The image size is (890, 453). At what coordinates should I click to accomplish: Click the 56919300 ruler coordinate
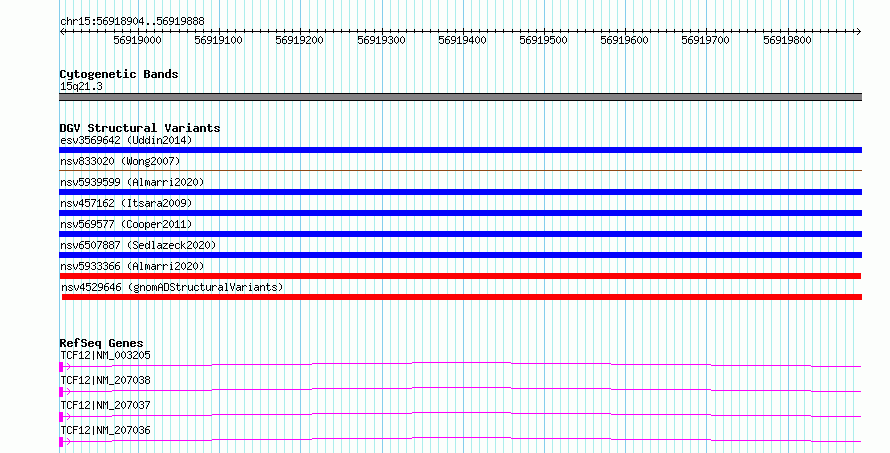[381, 40]
